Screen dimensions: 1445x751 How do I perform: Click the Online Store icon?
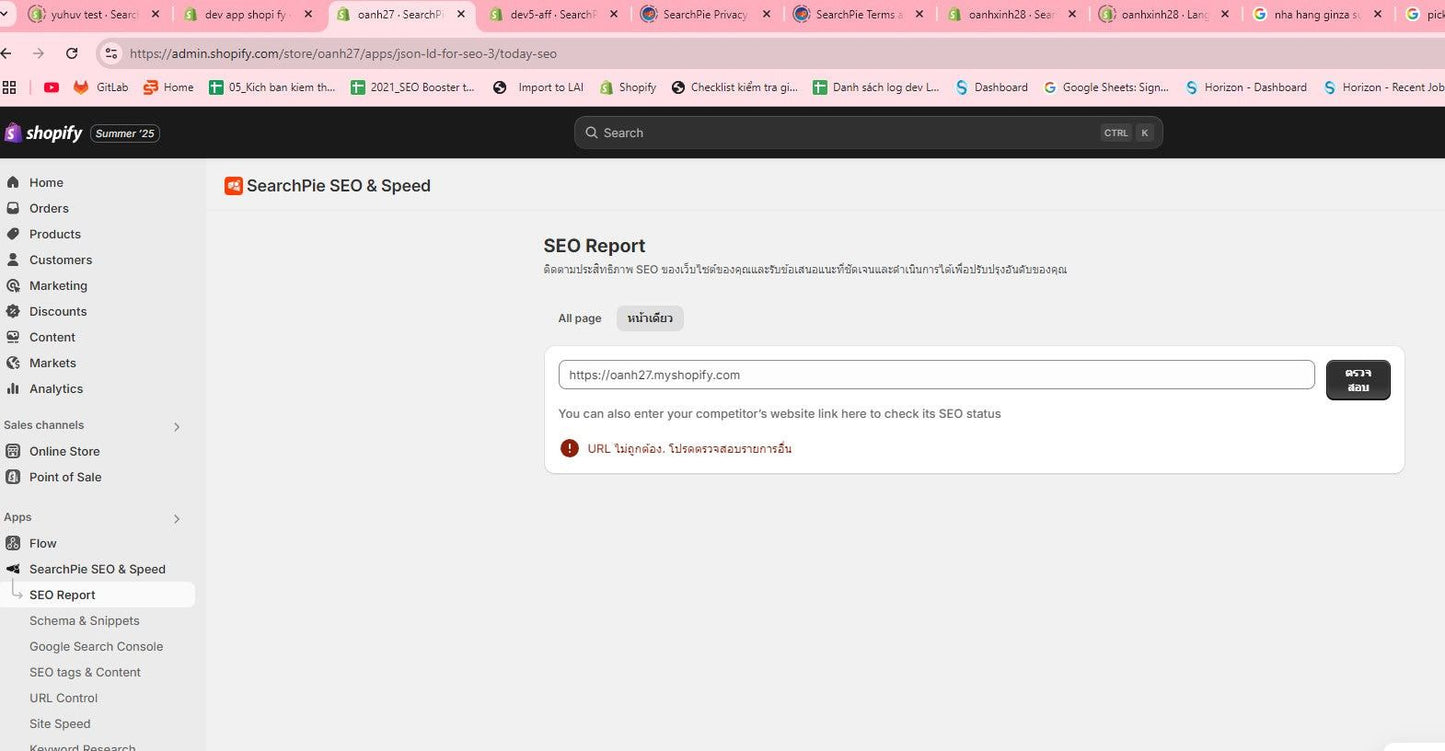coord(13,451)
